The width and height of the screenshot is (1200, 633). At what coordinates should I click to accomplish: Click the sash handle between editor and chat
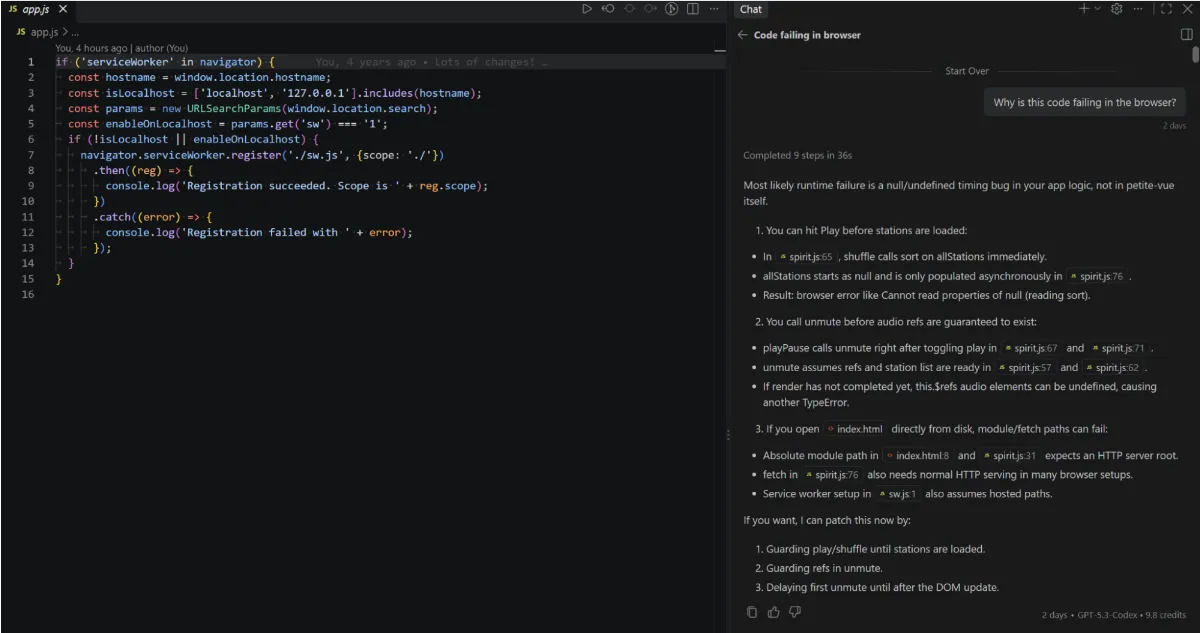(x=728, y=433)
